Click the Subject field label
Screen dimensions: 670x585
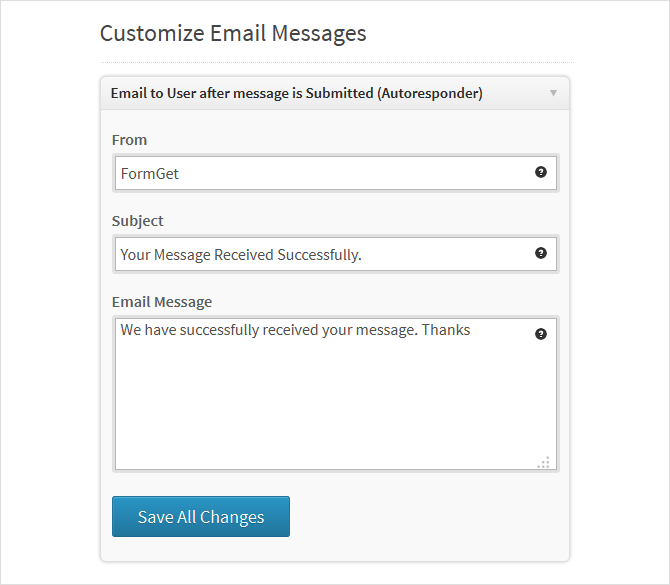pos(138,221)
